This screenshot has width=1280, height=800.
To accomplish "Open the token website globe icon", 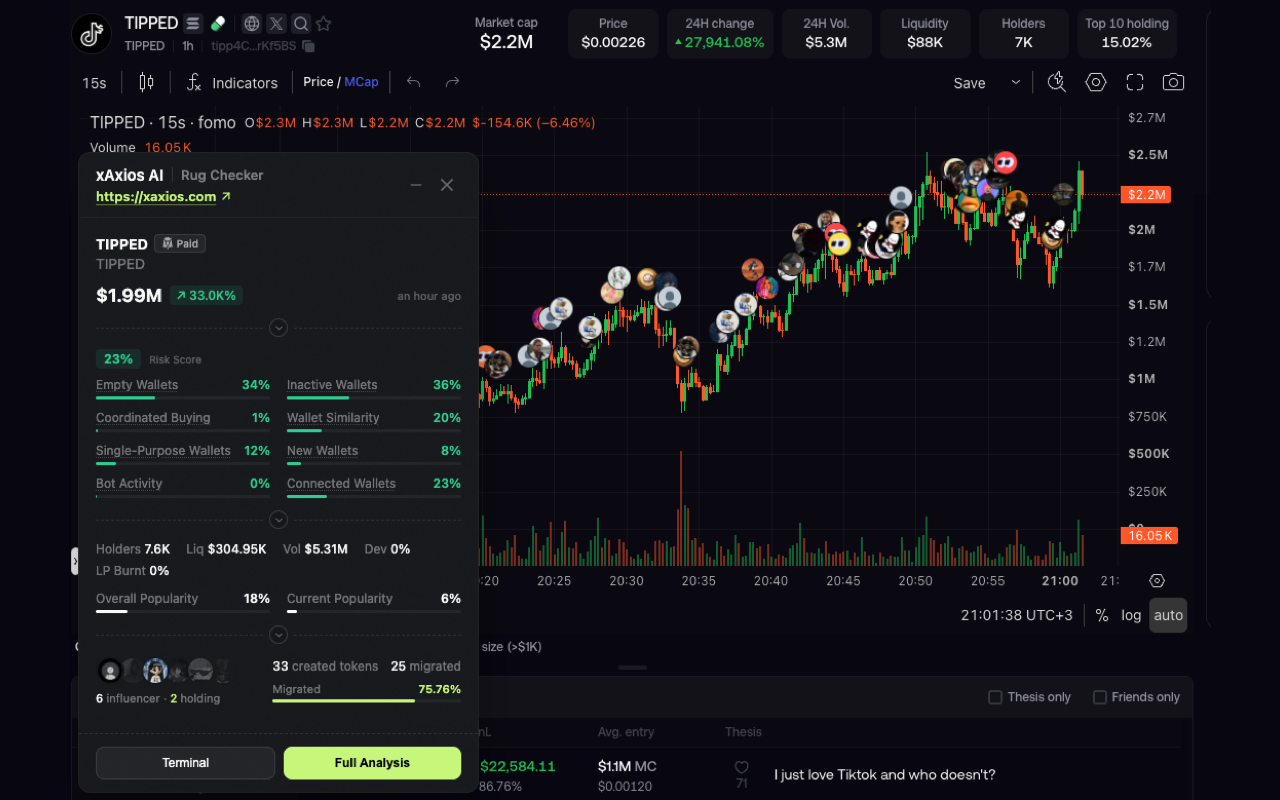I will click(x=252, y=24).
